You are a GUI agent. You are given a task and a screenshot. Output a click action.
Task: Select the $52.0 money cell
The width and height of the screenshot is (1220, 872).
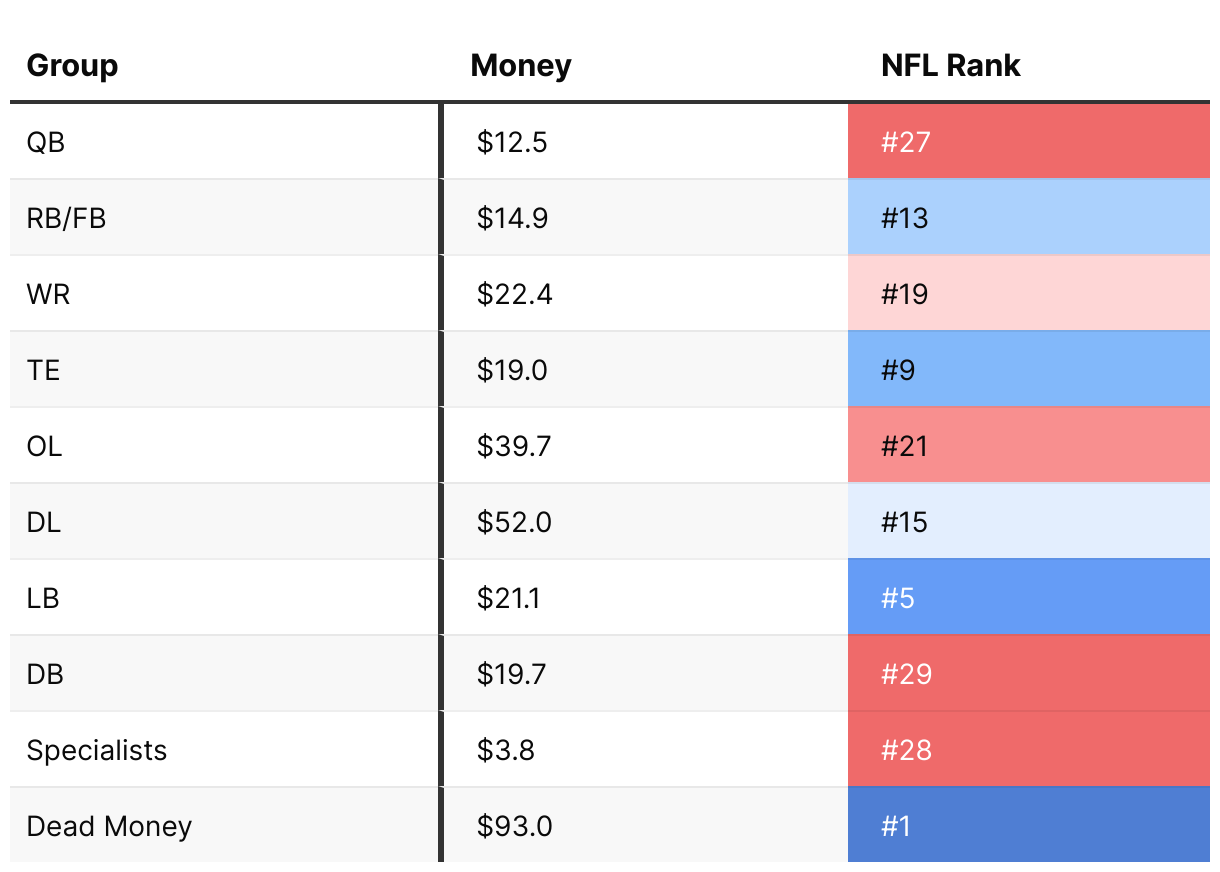click(x=514, y=522)
